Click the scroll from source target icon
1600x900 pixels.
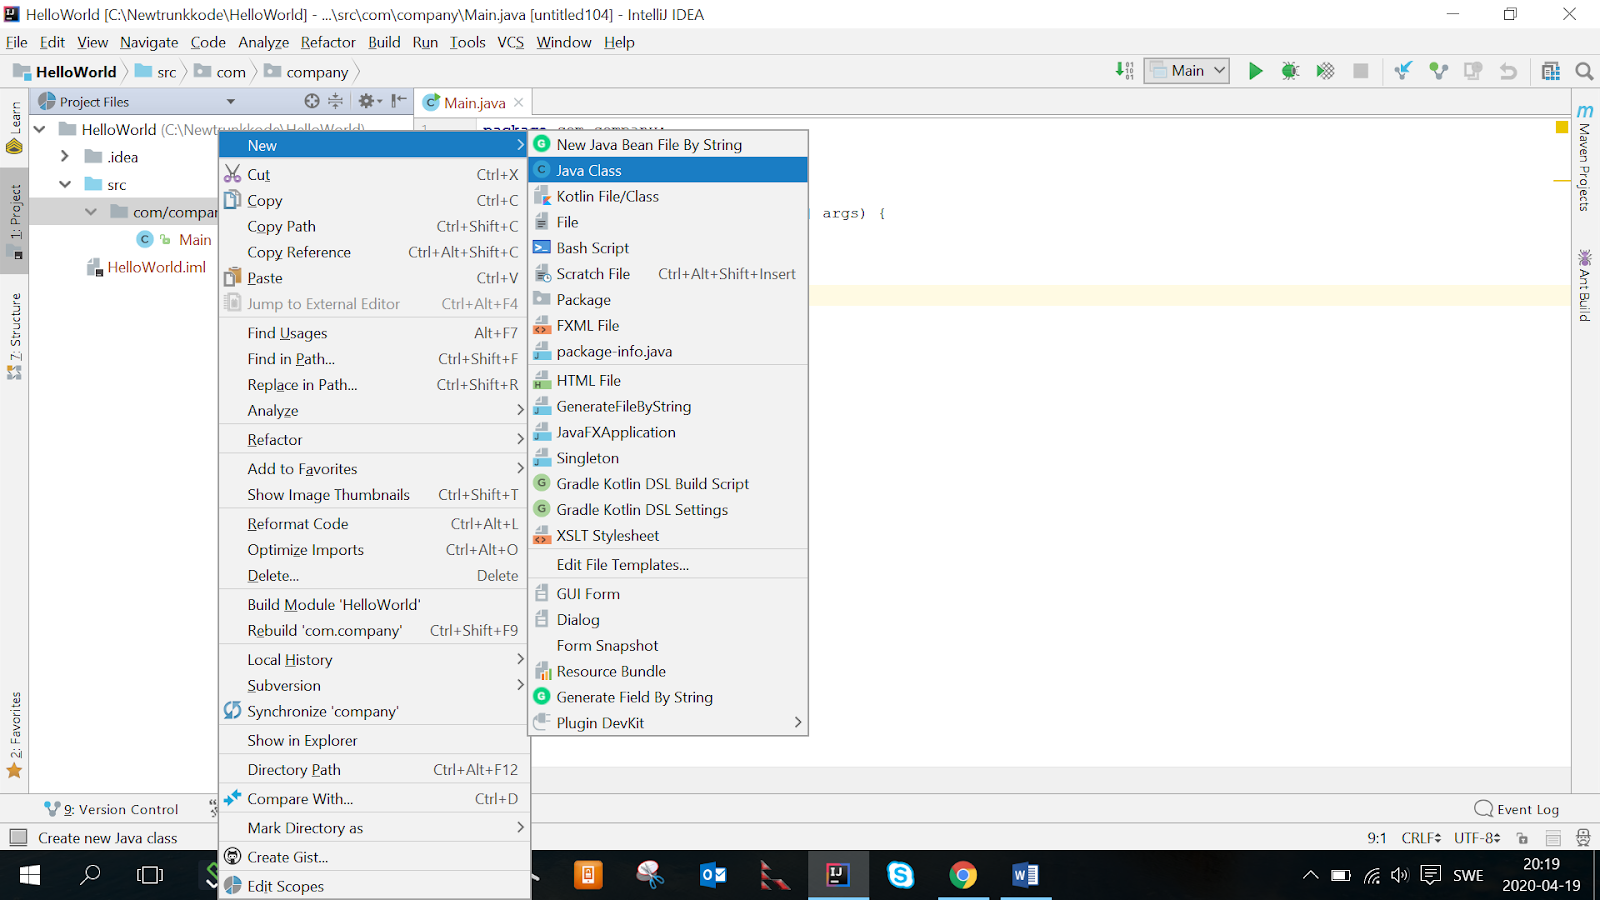pos(312,101)
